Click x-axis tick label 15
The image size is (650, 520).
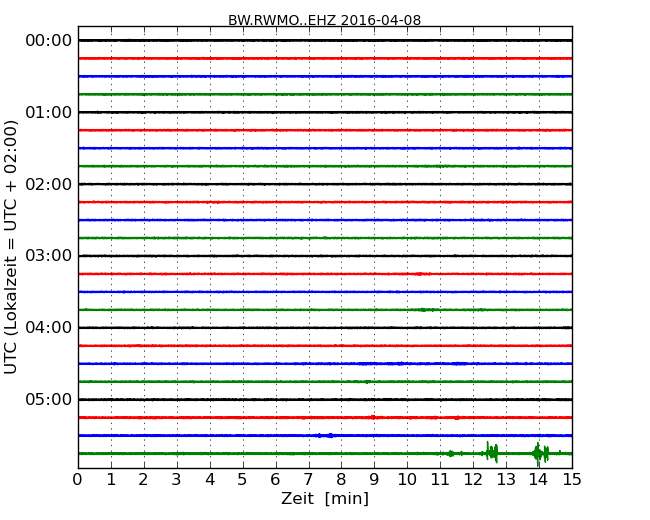pos(572,479)
